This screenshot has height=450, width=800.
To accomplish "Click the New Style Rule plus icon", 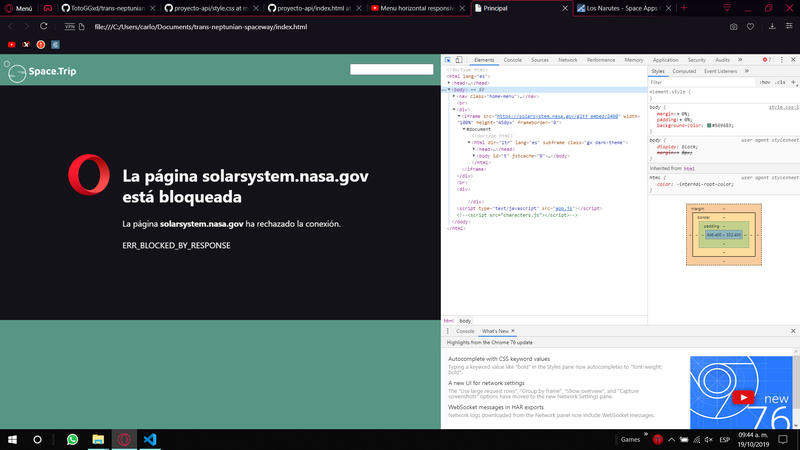I will point(795,81).
